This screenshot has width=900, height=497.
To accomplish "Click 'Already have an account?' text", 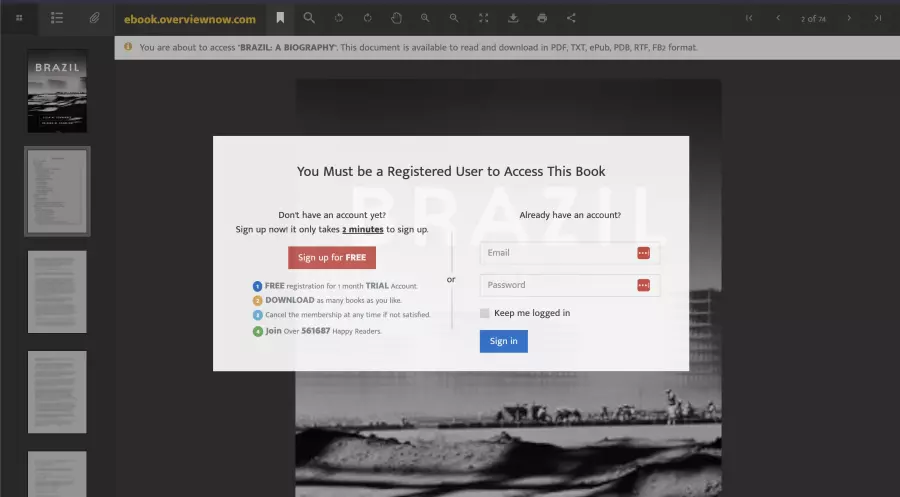I will click(x=570, y=215).
